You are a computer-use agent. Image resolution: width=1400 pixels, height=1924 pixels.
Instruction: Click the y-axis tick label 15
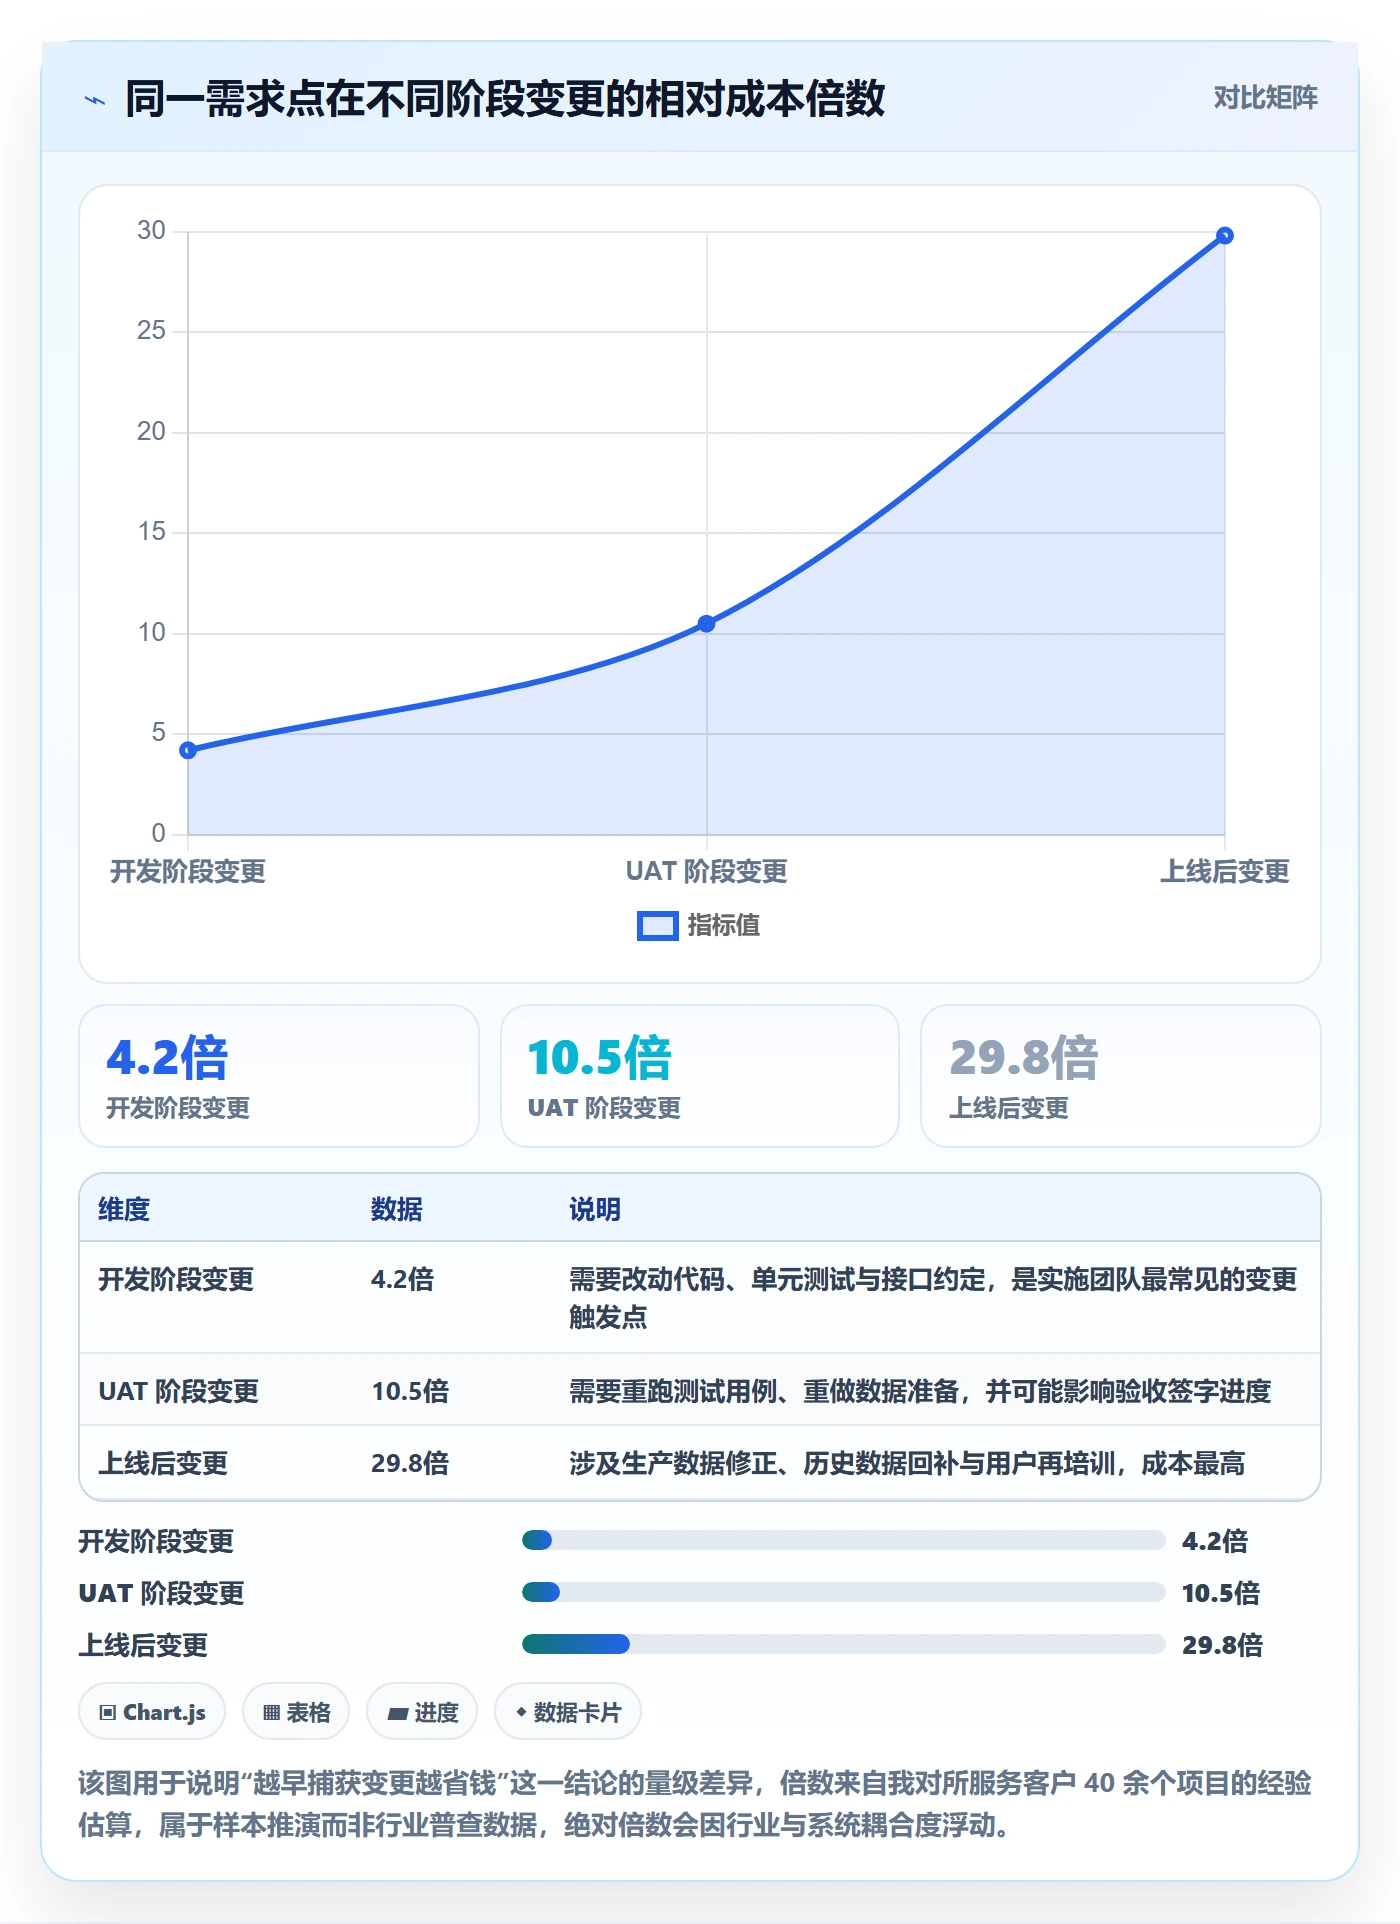152,531
